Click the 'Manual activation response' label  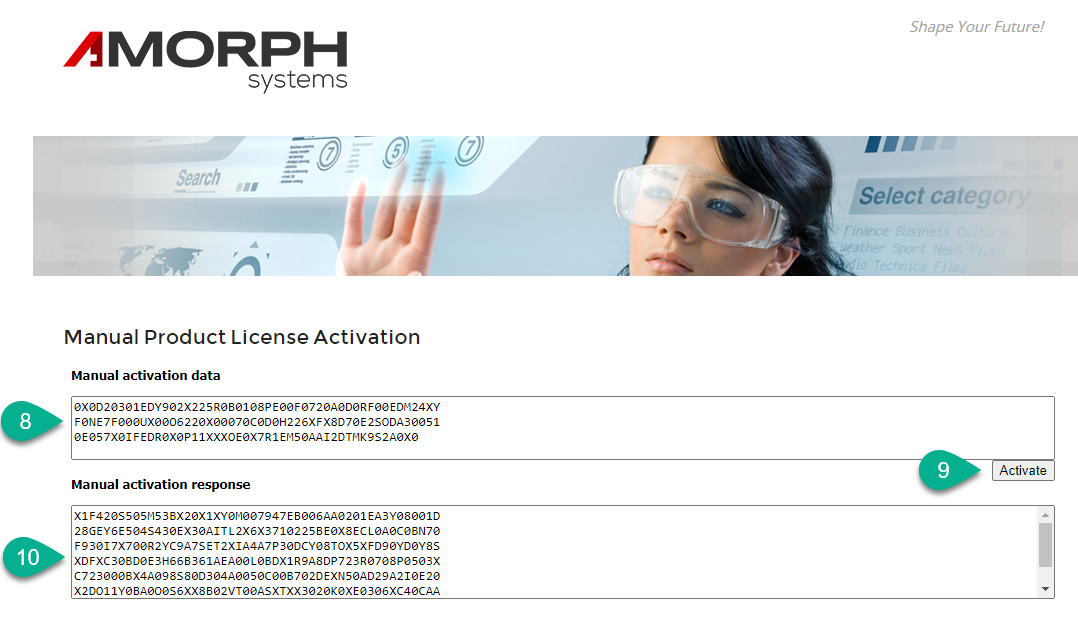[161, 485]
